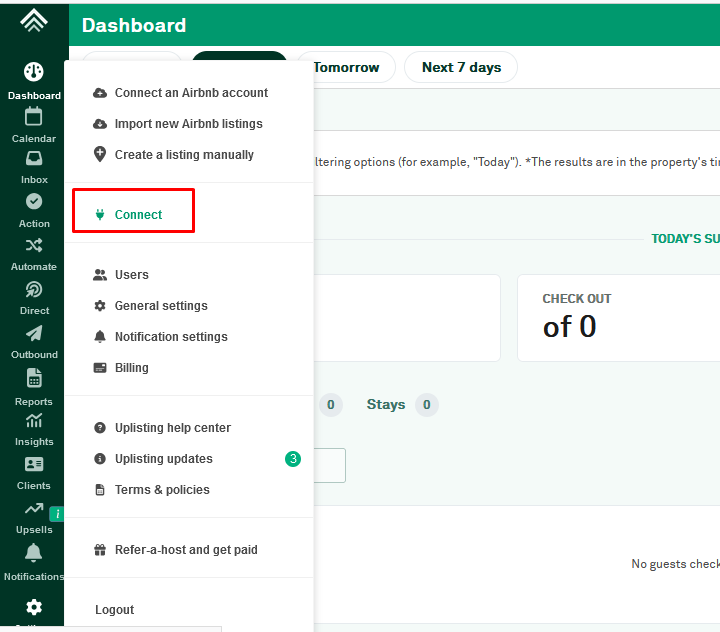Viewport: 720px width, 632px height.
Task: Click Logout
Action: pos(114,609)
